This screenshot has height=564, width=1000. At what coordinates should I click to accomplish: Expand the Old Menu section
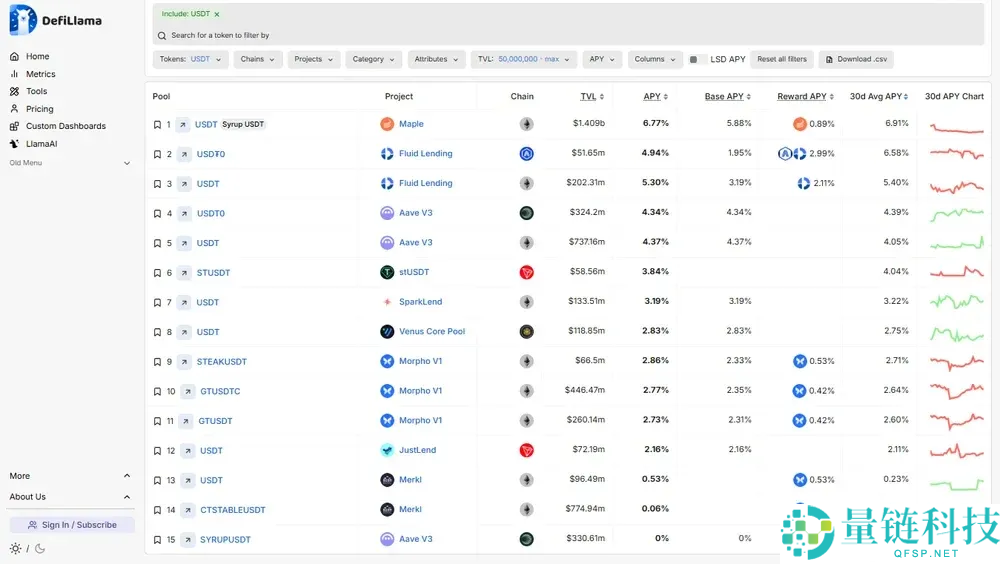(x=70, y=163)
